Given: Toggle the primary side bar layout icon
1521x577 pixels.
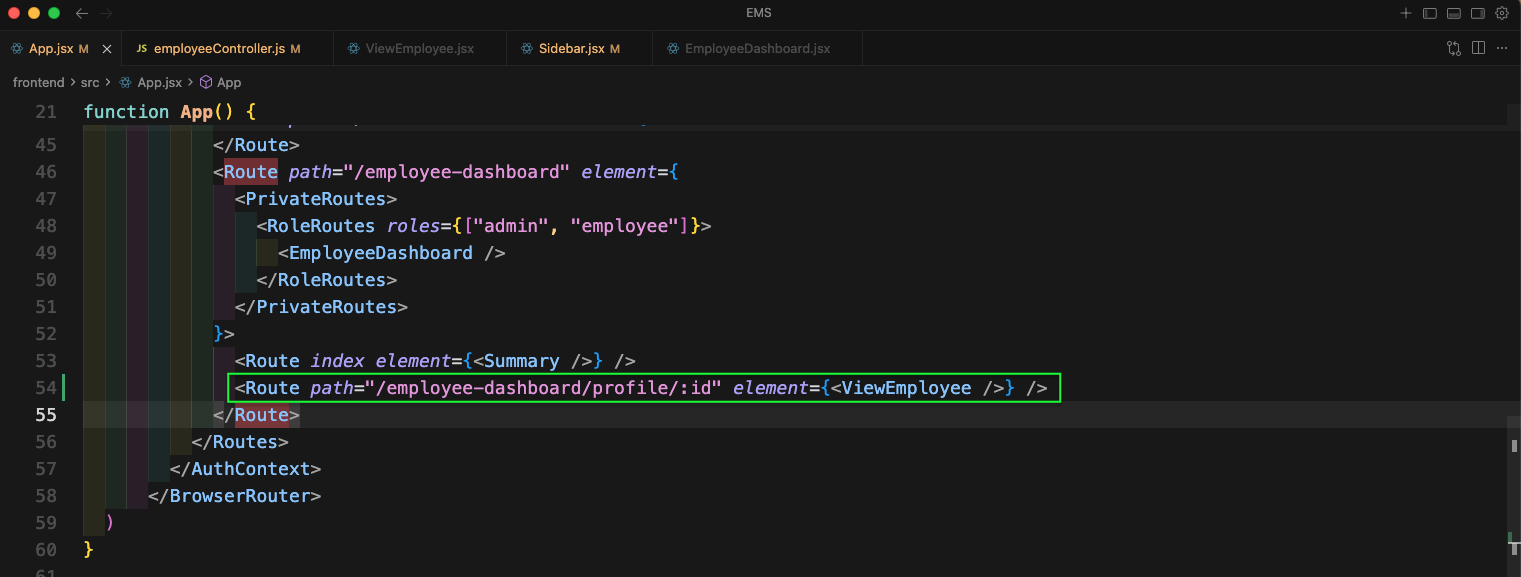Looking at the screenshot, I should 1430,14.
